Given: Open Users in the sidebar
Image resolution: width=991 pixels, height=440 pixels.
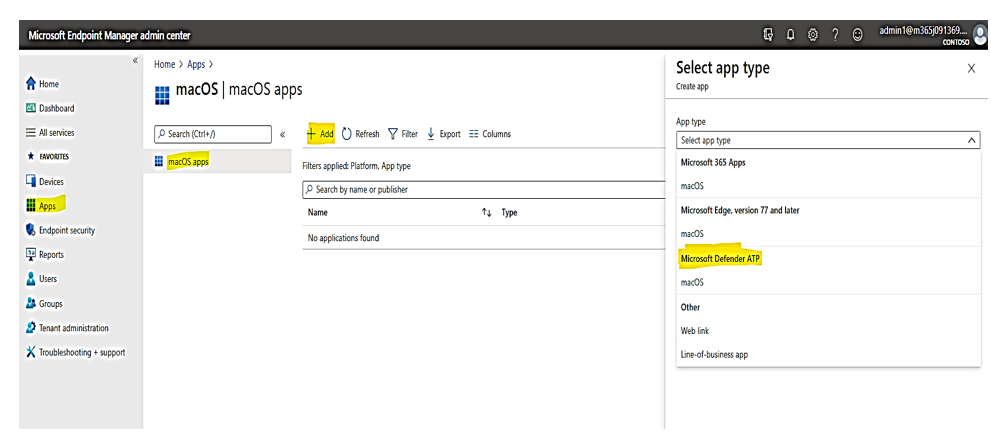Looking at the screenshot, I should (x=41, y=279).
